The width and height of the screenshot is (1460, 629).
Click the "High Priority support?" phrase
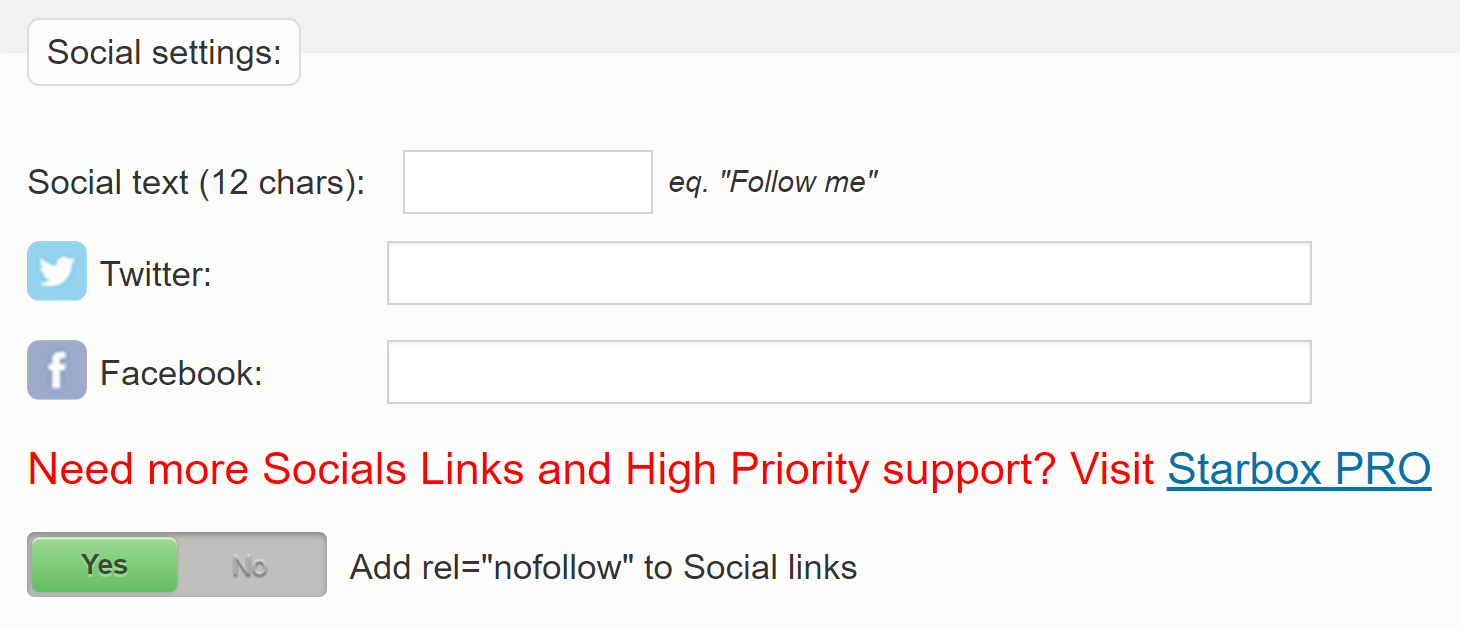point(842,468)
